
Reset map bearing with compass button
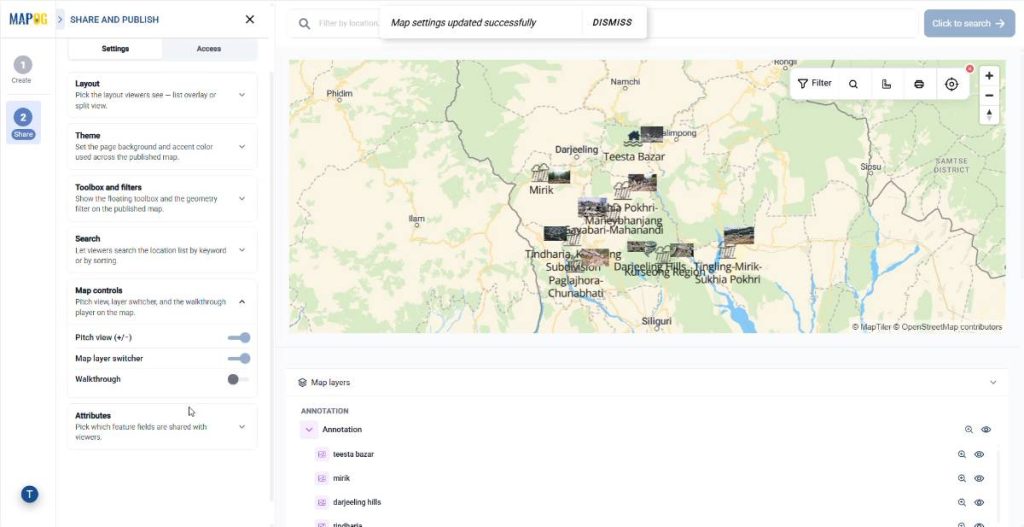(x=989, y=115)
